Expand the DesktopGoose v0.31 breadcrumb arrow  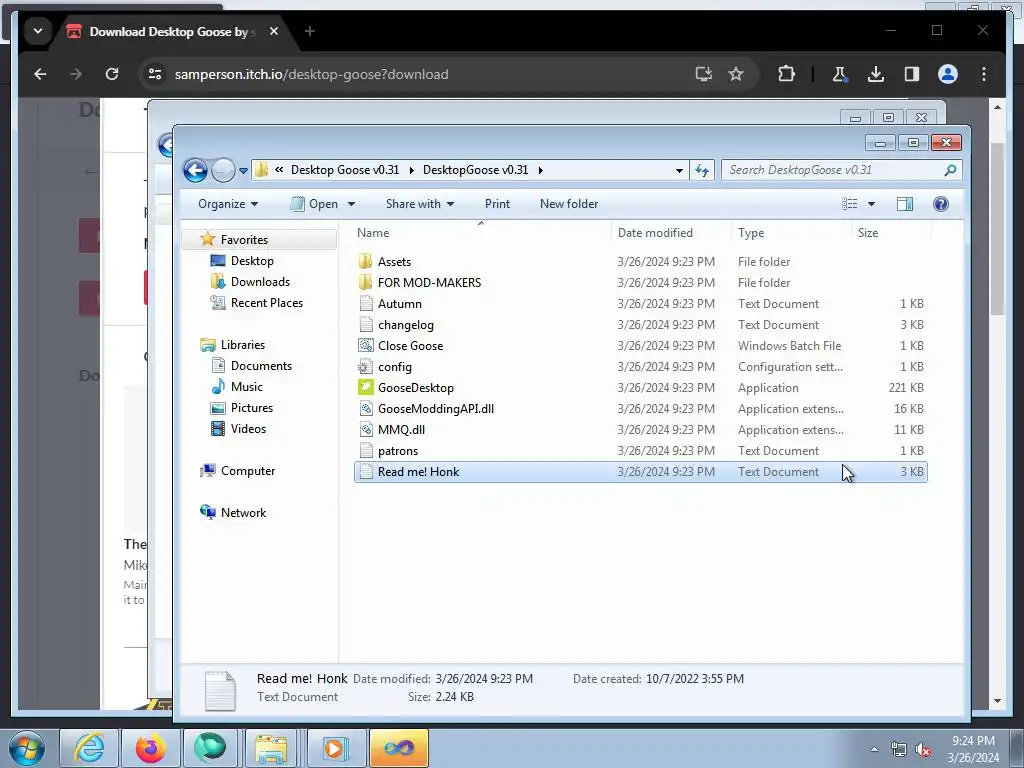click(x=541, y=170)
